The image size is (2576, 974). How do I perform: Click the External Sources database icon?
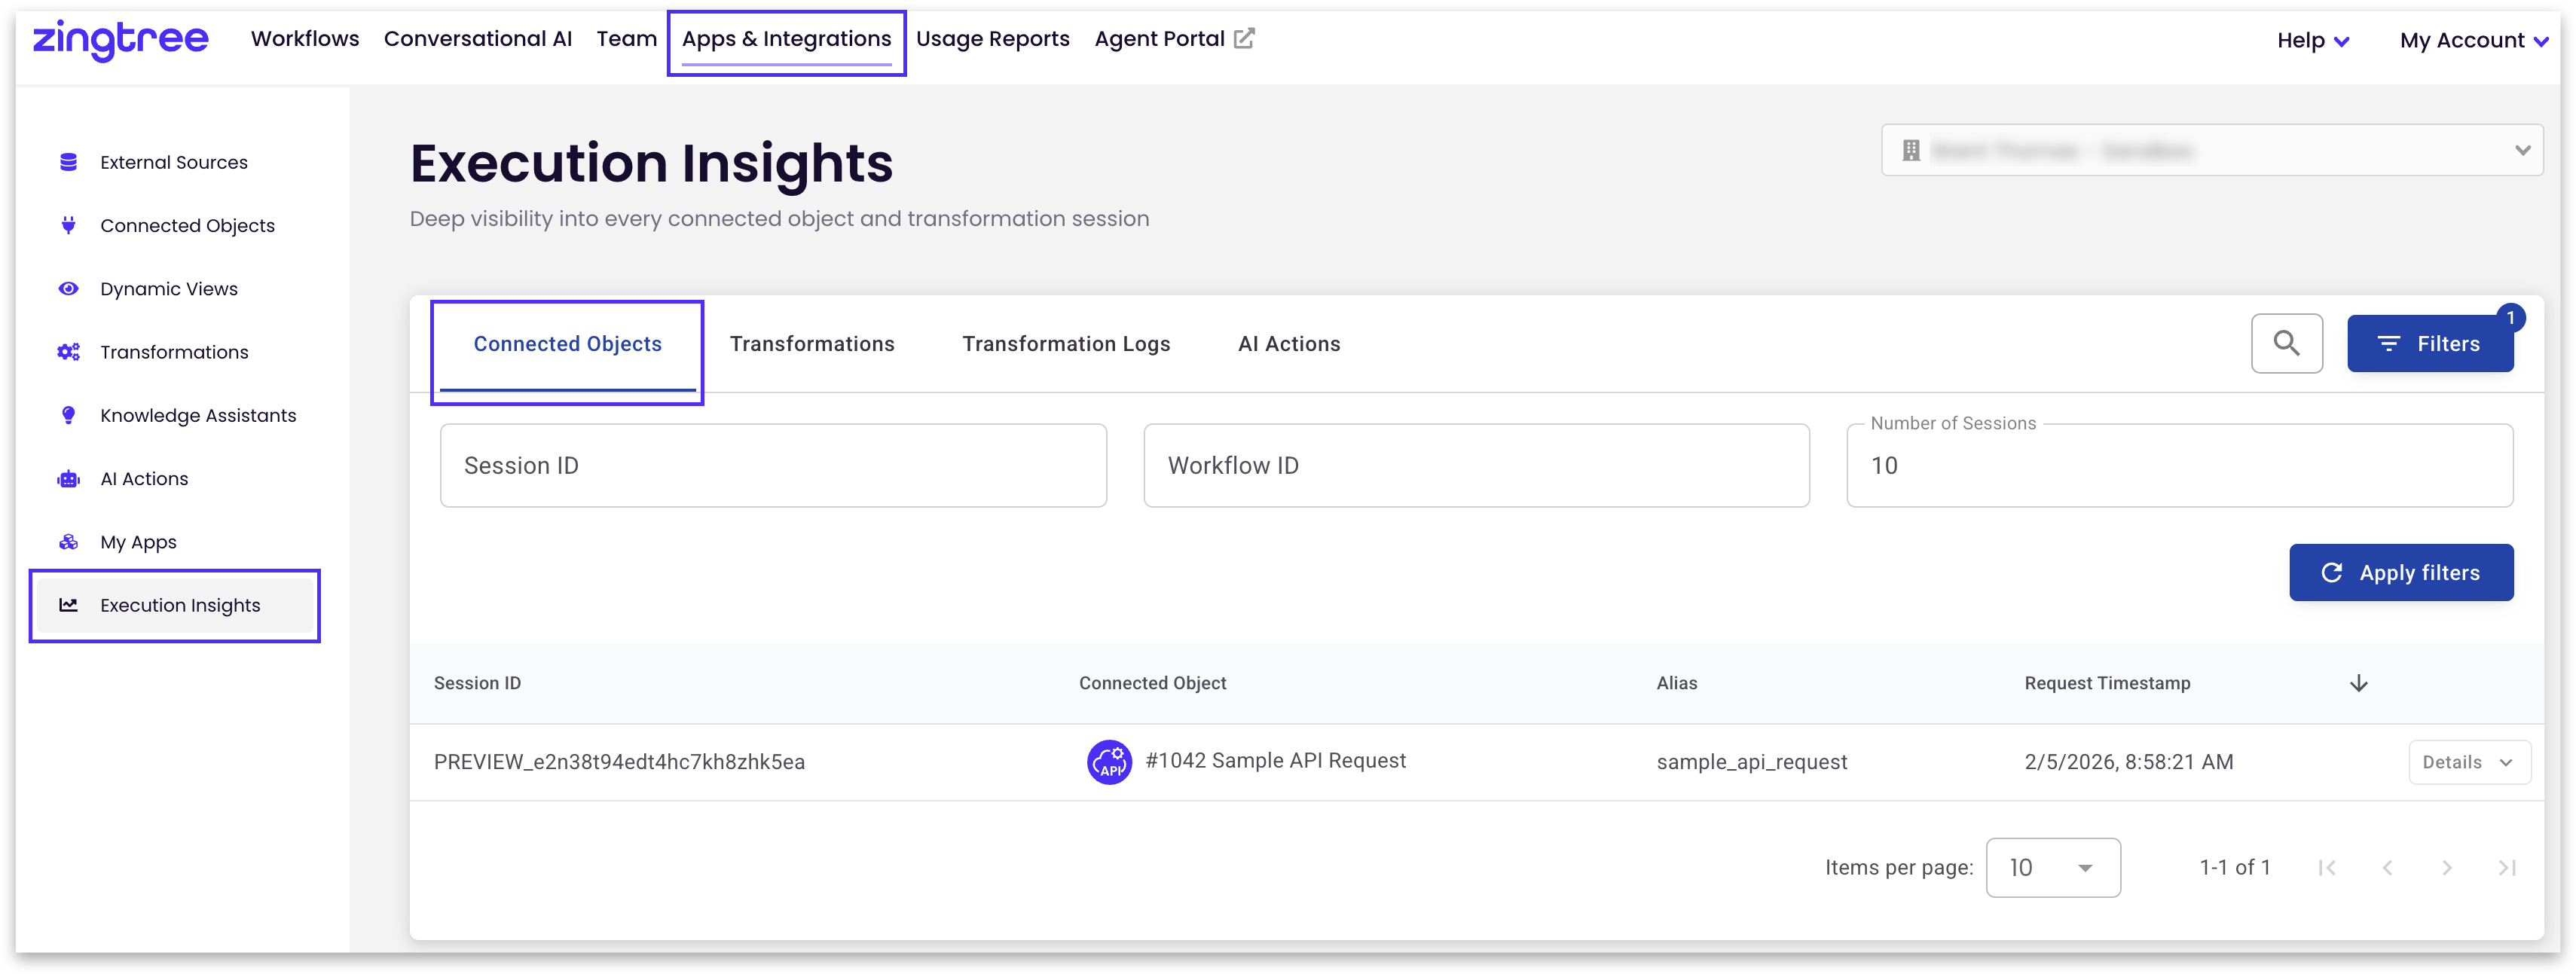[68, 162]
